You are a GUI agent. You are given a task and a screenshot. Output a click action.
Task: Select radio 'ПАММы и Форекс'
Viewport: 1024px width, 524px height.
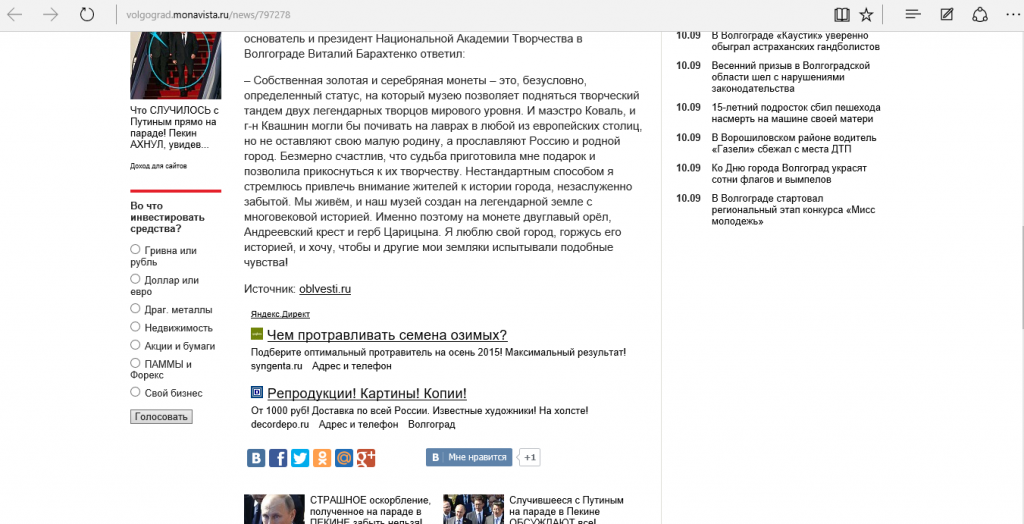(135, 363)
